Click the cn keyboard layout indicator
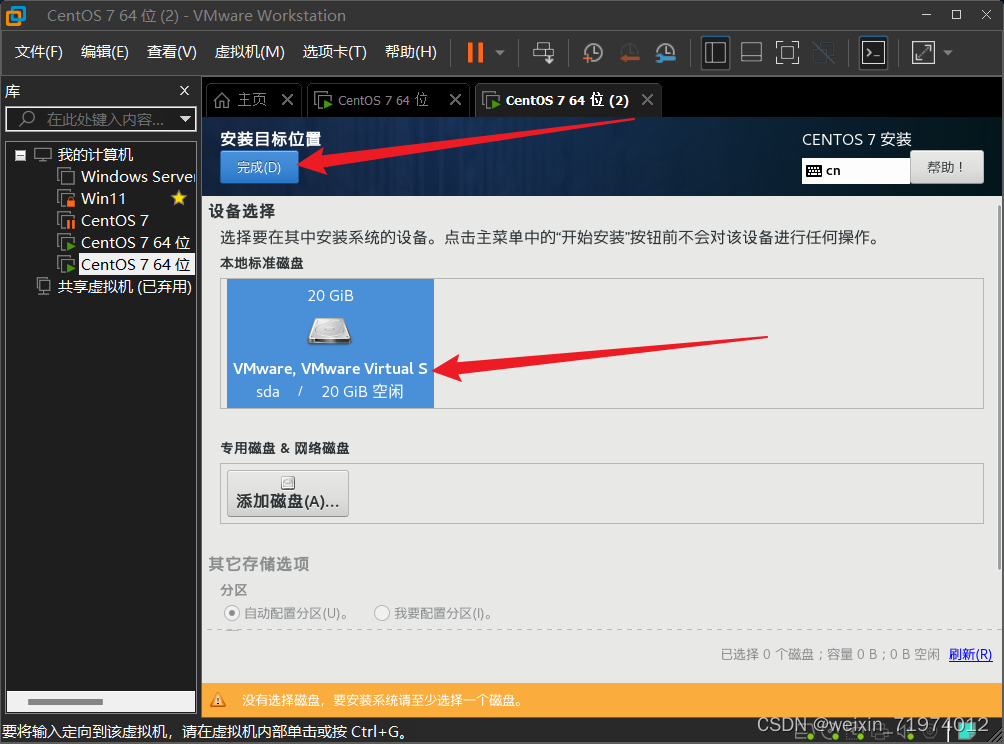The image size is (1004, 744). (x=855, y=171)
